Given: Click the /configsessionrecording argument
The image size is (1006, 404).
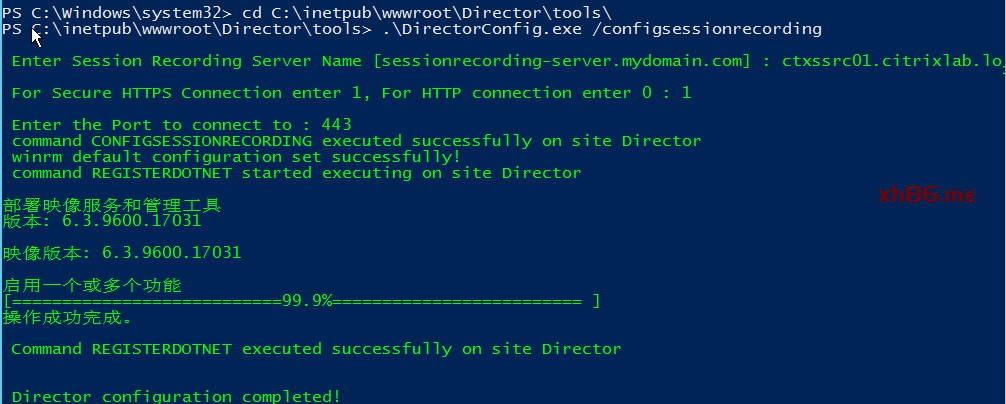Looking at the screenshot, I should point(691,29).
